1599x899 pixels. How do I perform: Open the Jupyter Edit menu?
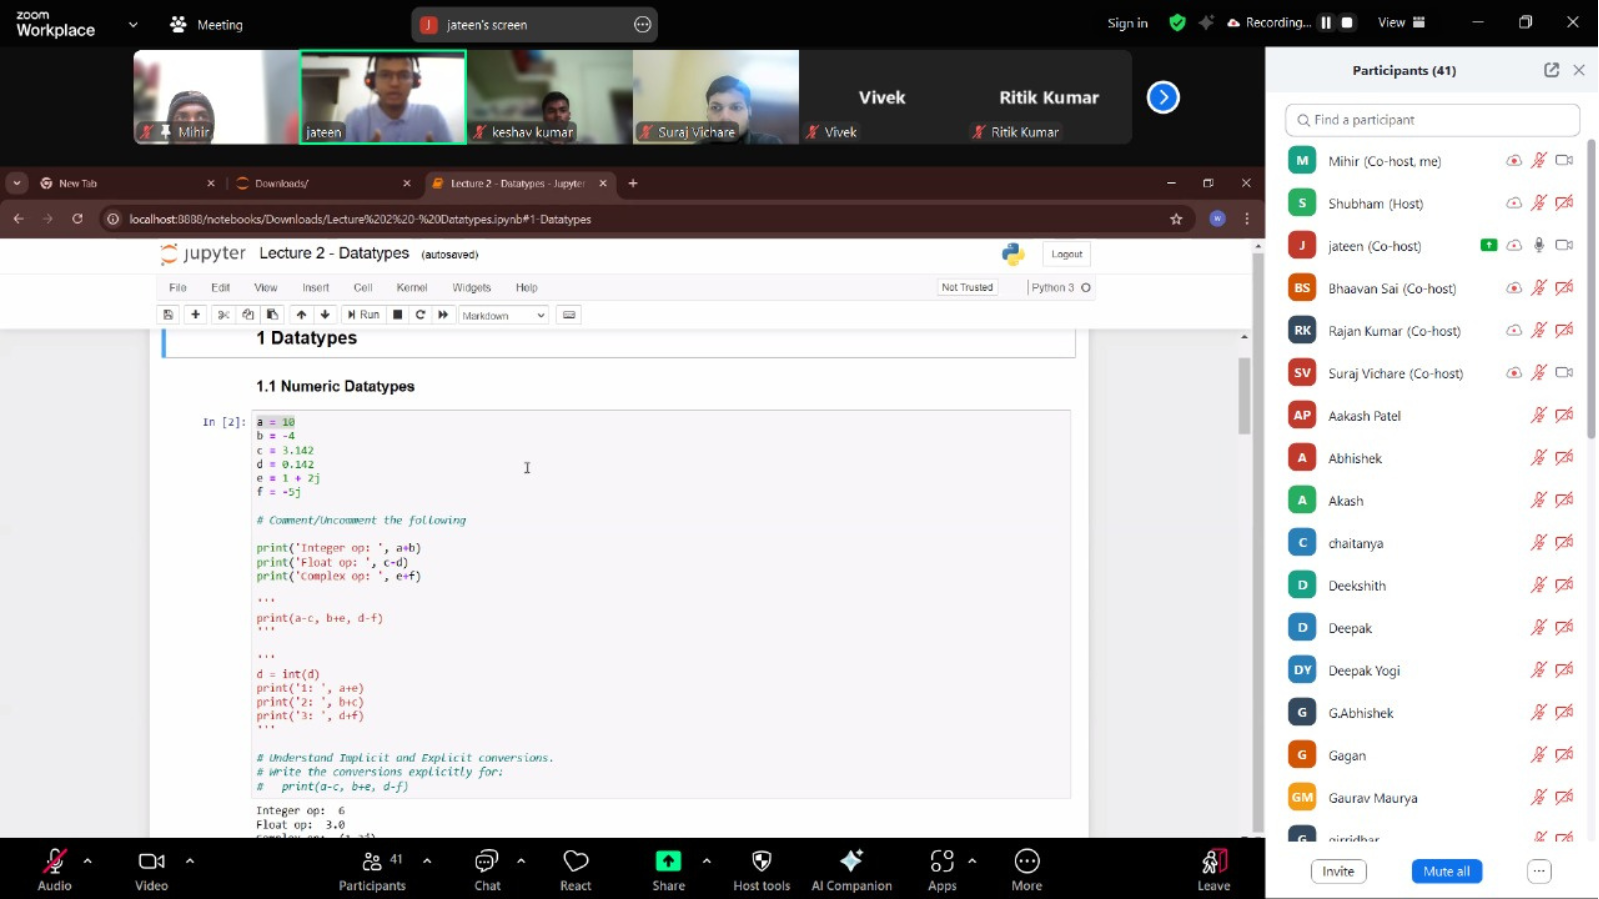point(221,287)
